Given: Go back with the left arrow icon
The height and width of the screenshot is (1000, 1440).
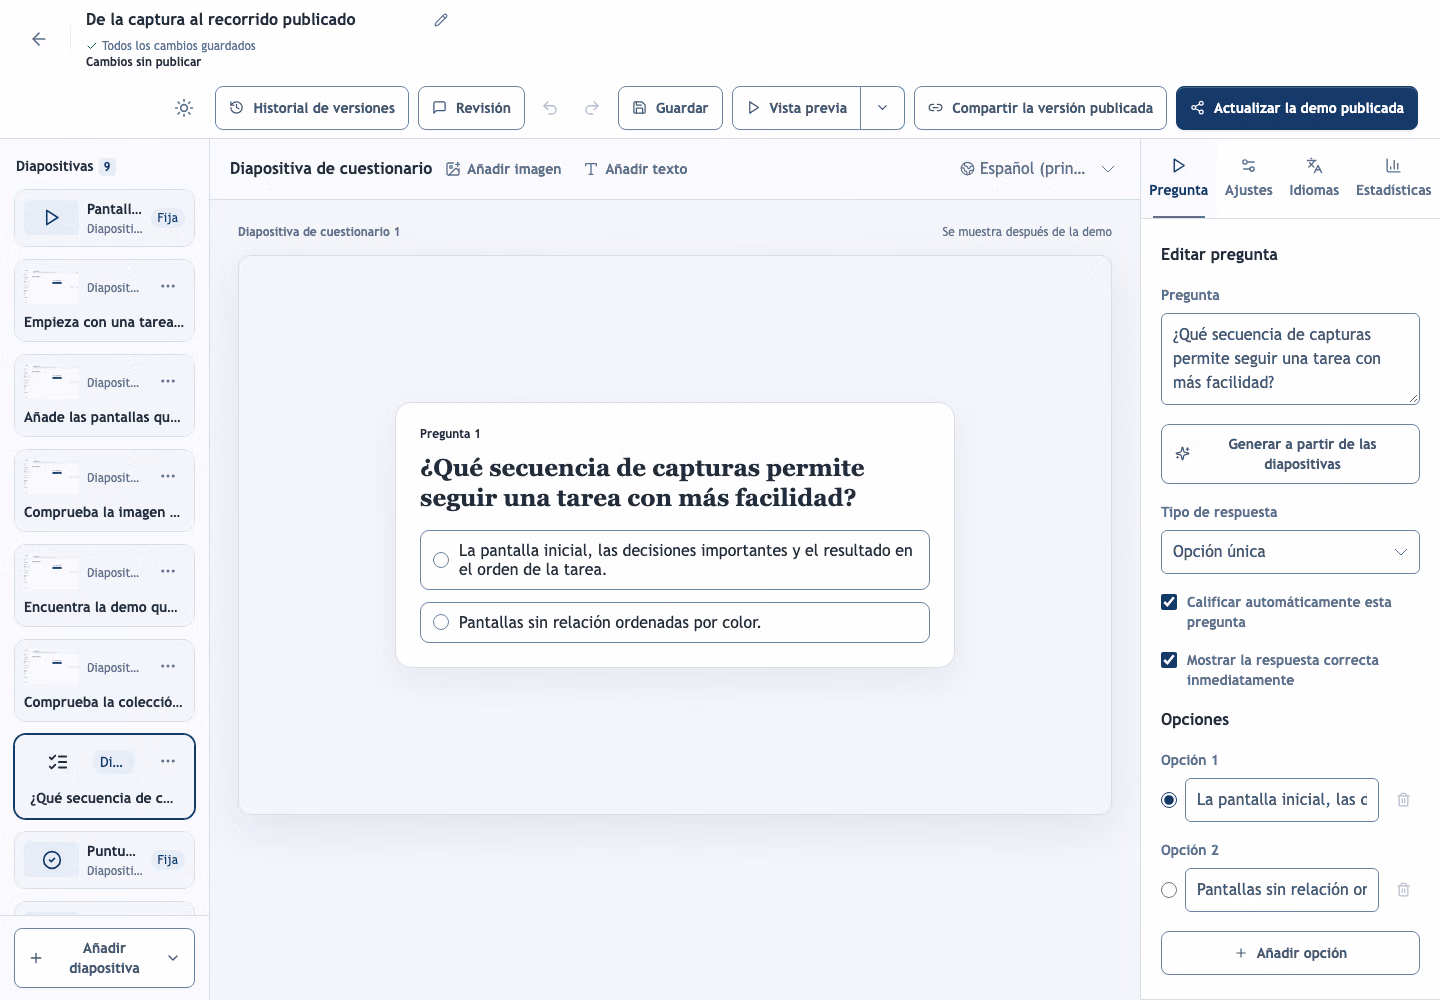Looking at the screenshot, I should [39, 39].
